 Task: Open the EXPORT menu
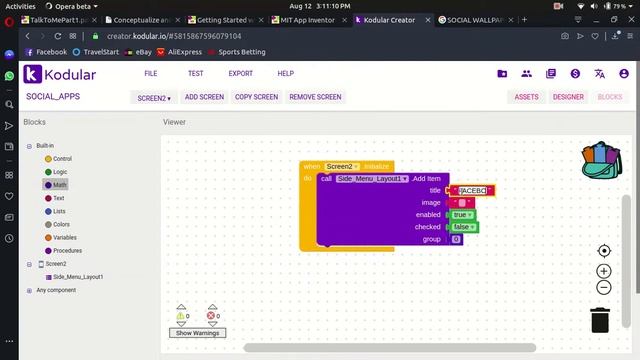point(240,73)
